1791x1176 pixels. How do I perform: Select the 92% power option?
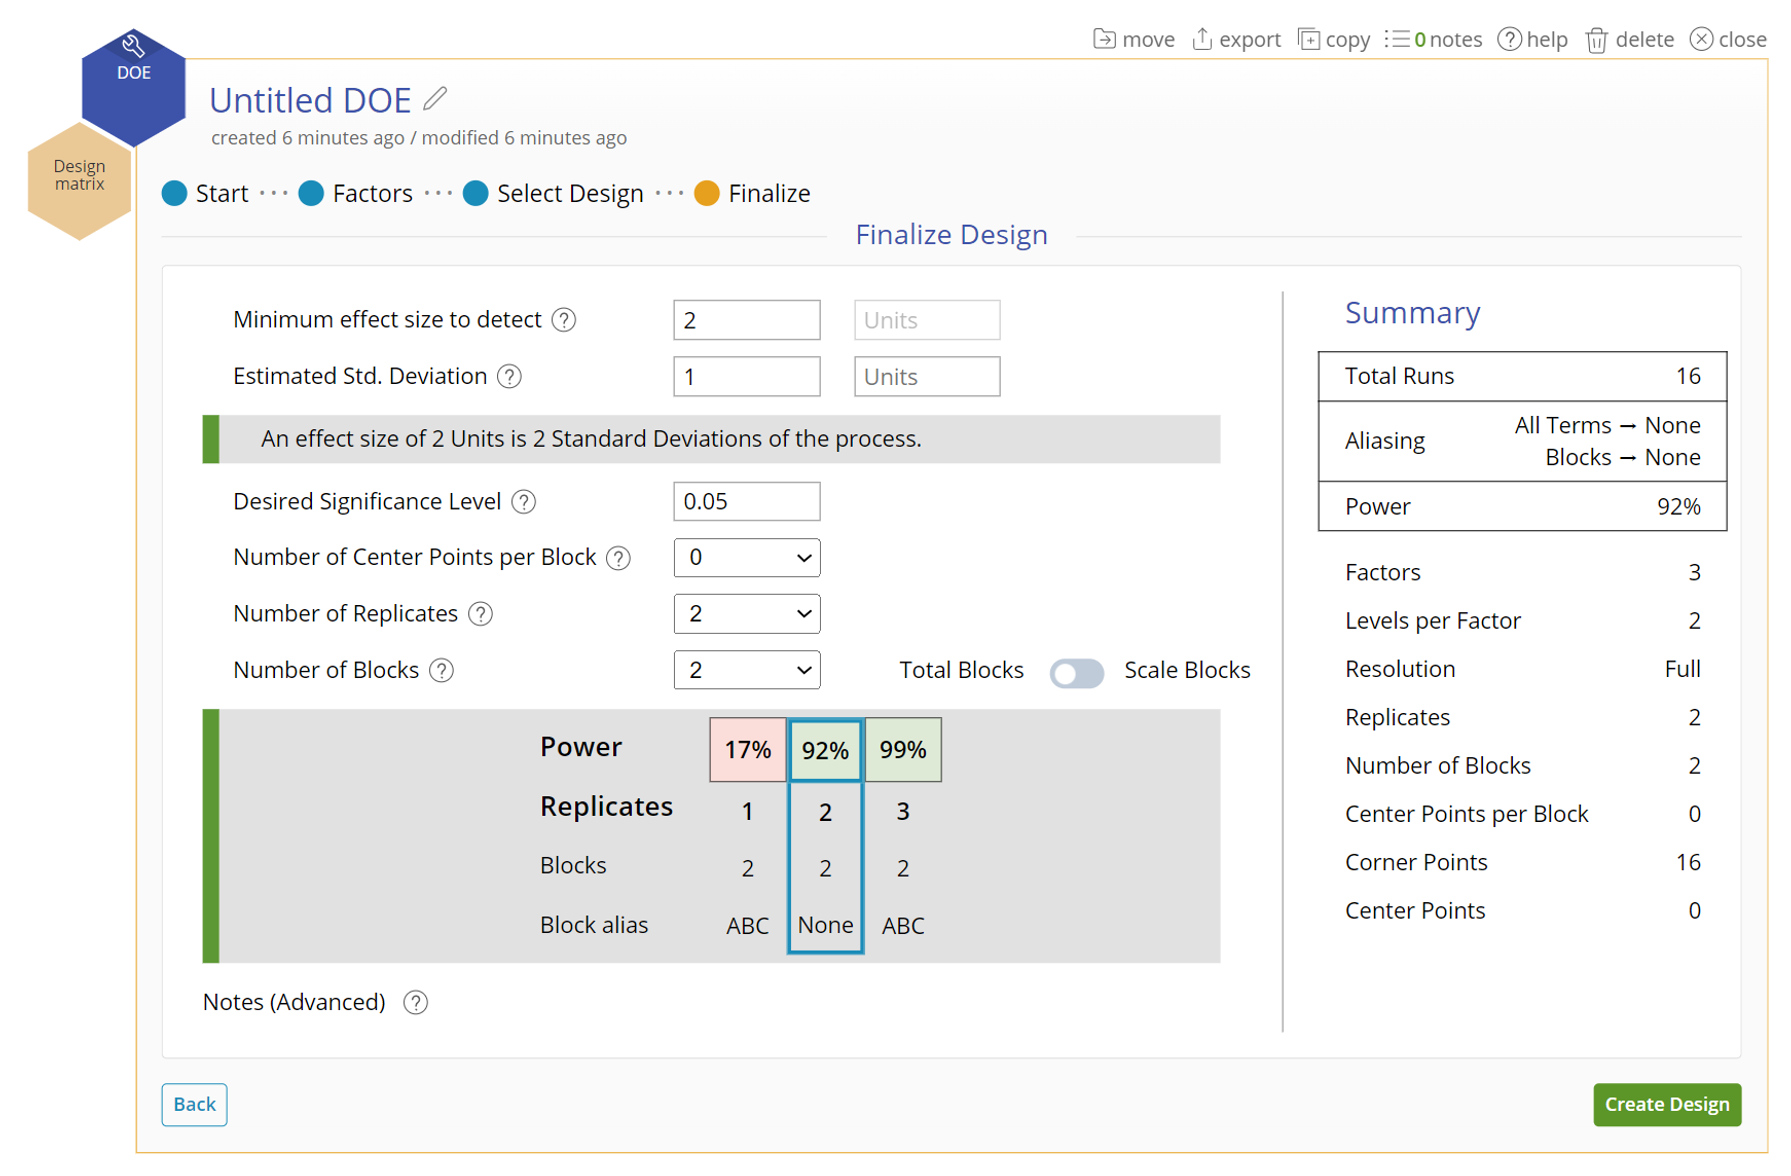point(825,750)
